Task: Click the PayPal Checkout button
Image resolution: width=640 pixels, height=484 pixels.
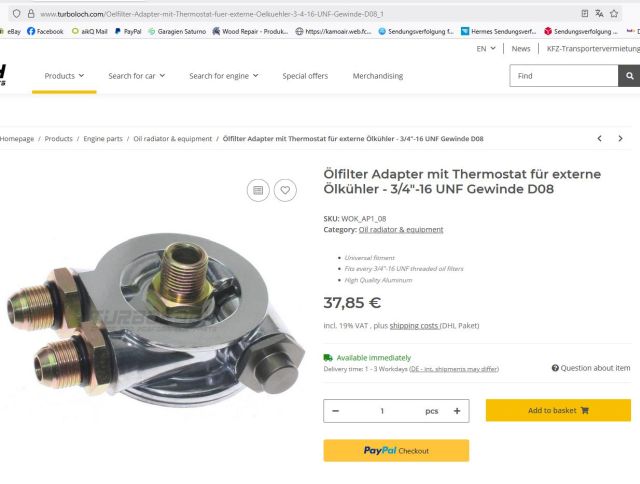Action: [x=396, y=451]
